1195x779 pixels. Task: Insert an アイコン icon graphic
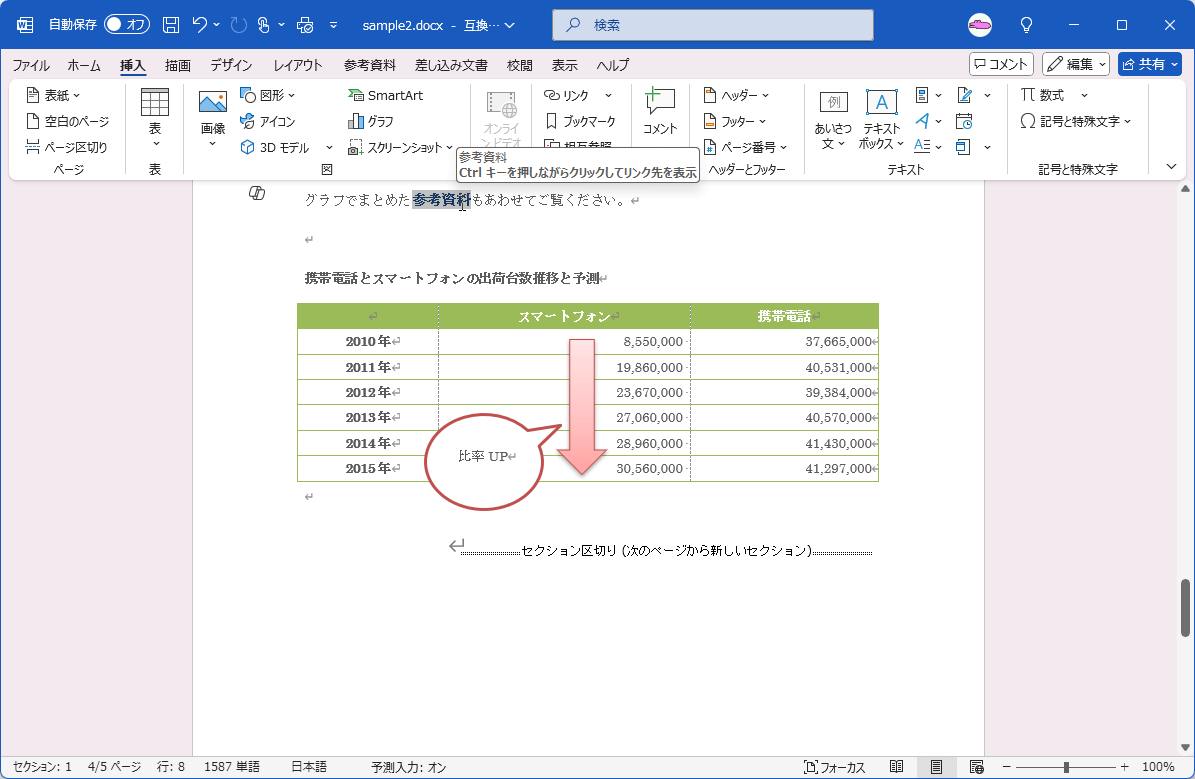click(268, 121)
